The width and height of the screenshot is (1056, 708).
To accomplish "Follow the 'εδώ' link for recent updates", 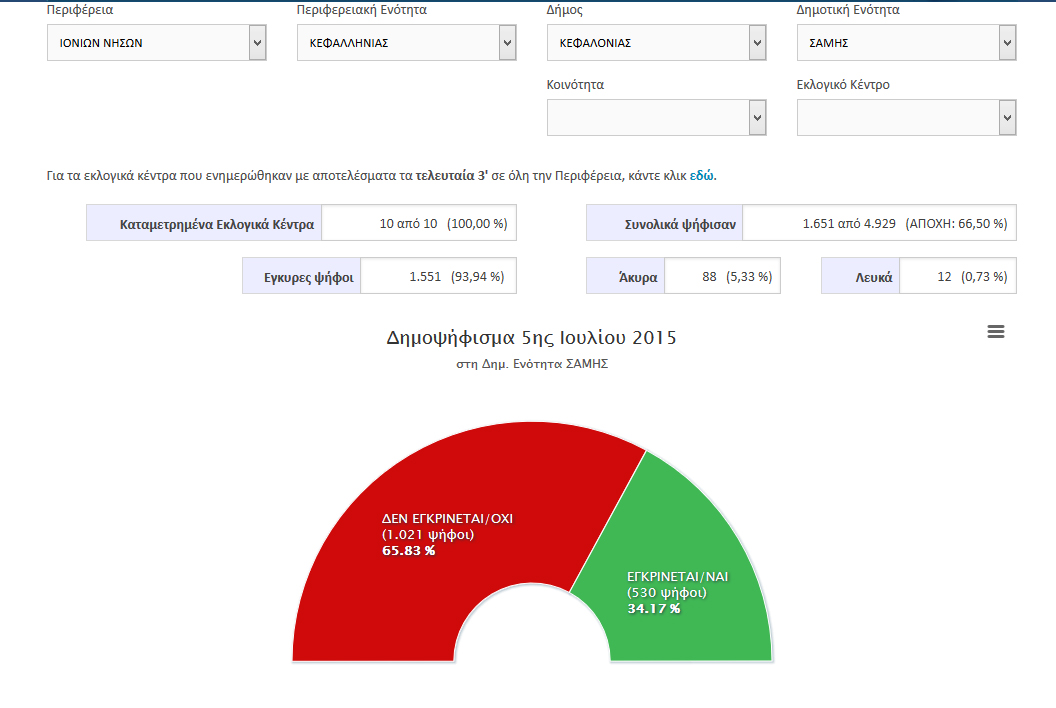I will pyautogui.click(x=702, y=175).
